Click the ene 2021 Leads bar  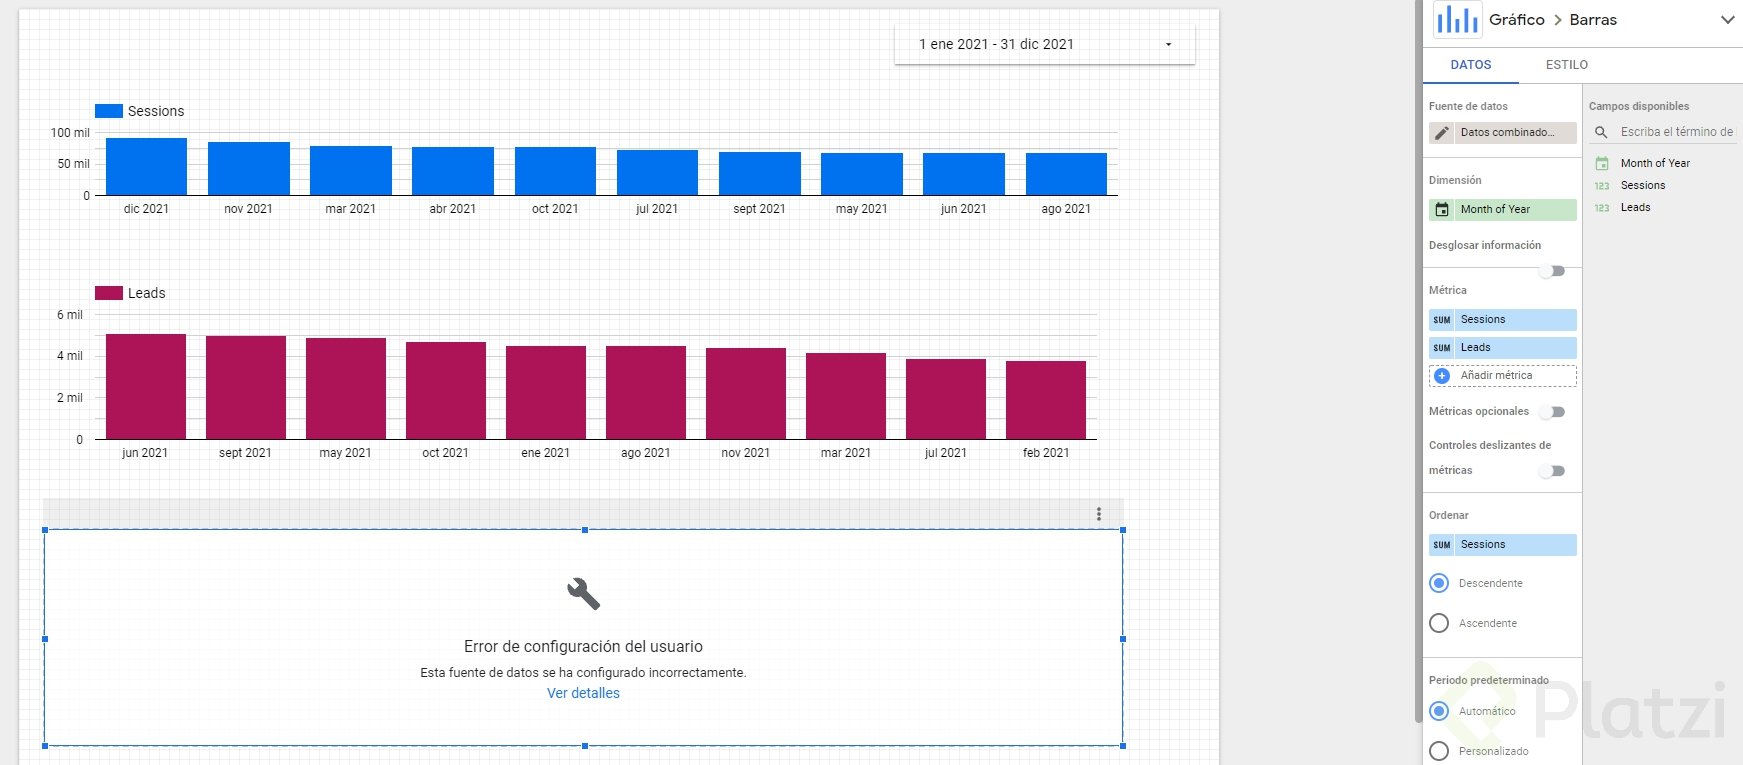pos(546,392)
